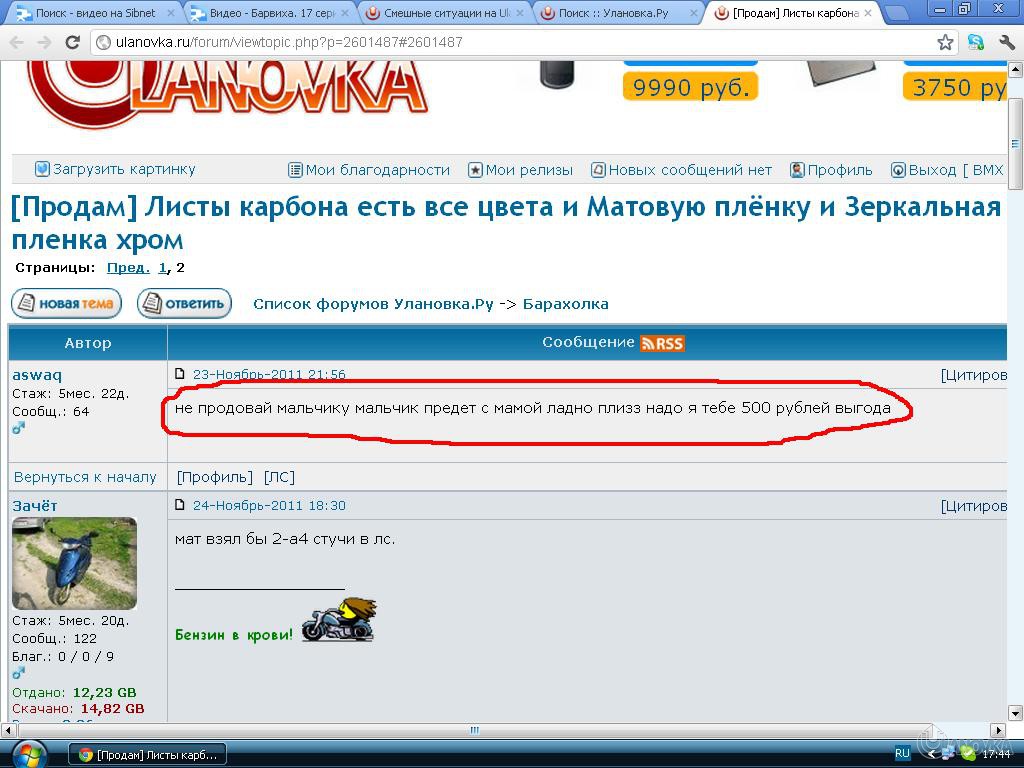Viewport: 1024px width, 768px height.
Task: Switch to Поиск :: Улановка.Ру tab
Action: tap(614, 13)
